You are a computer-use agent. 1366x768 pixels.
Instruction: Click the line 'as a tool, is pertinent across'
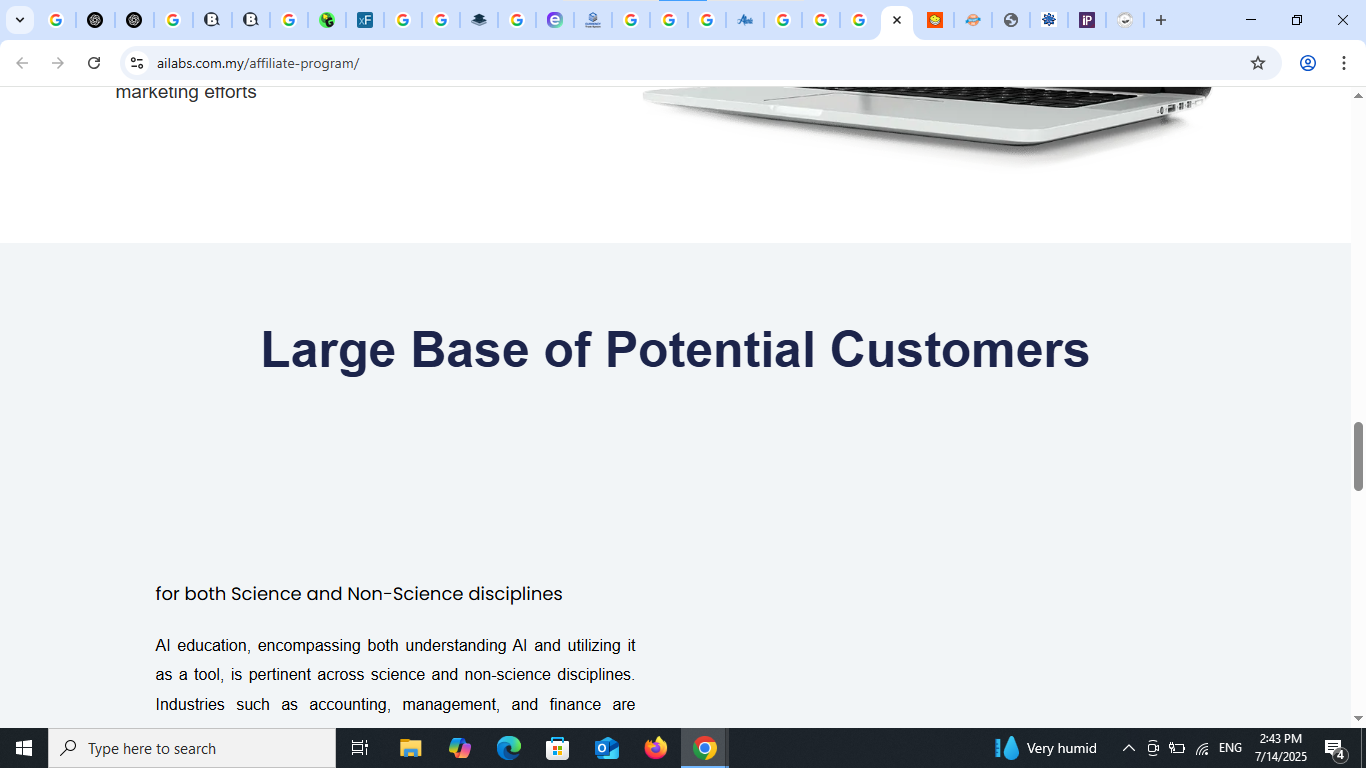pyautogui.click(x=395, y=675)
